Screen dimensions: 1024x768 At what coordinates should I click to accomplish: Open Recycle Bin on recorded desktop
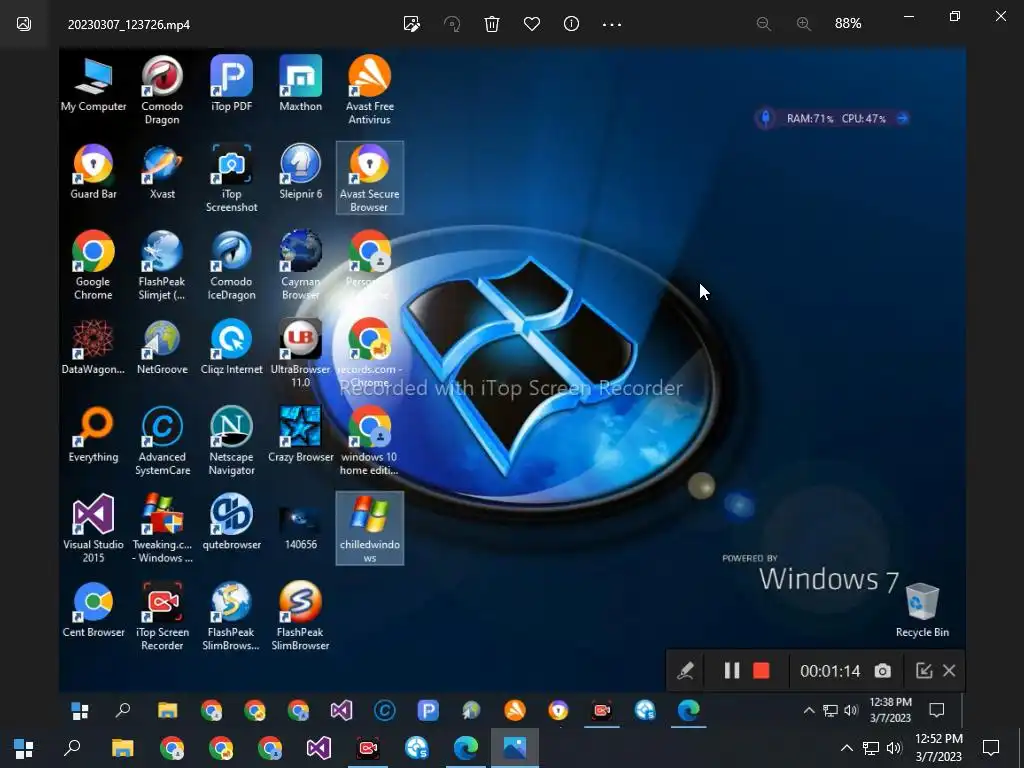922,610
